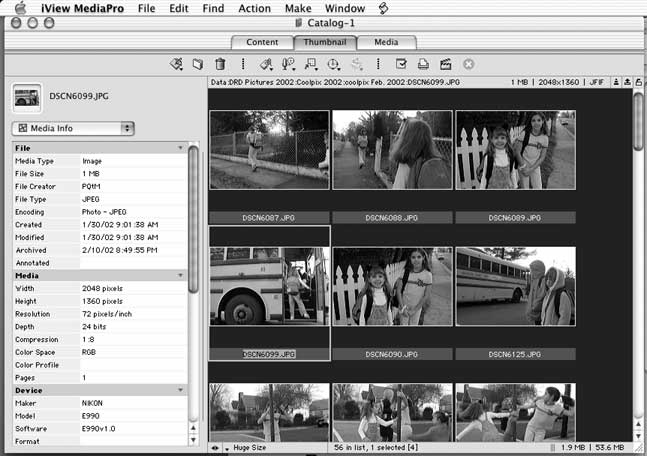Open the label pencil tool in toolbar
This screenshot has height=456, width=647.
(x=176, y=64)
